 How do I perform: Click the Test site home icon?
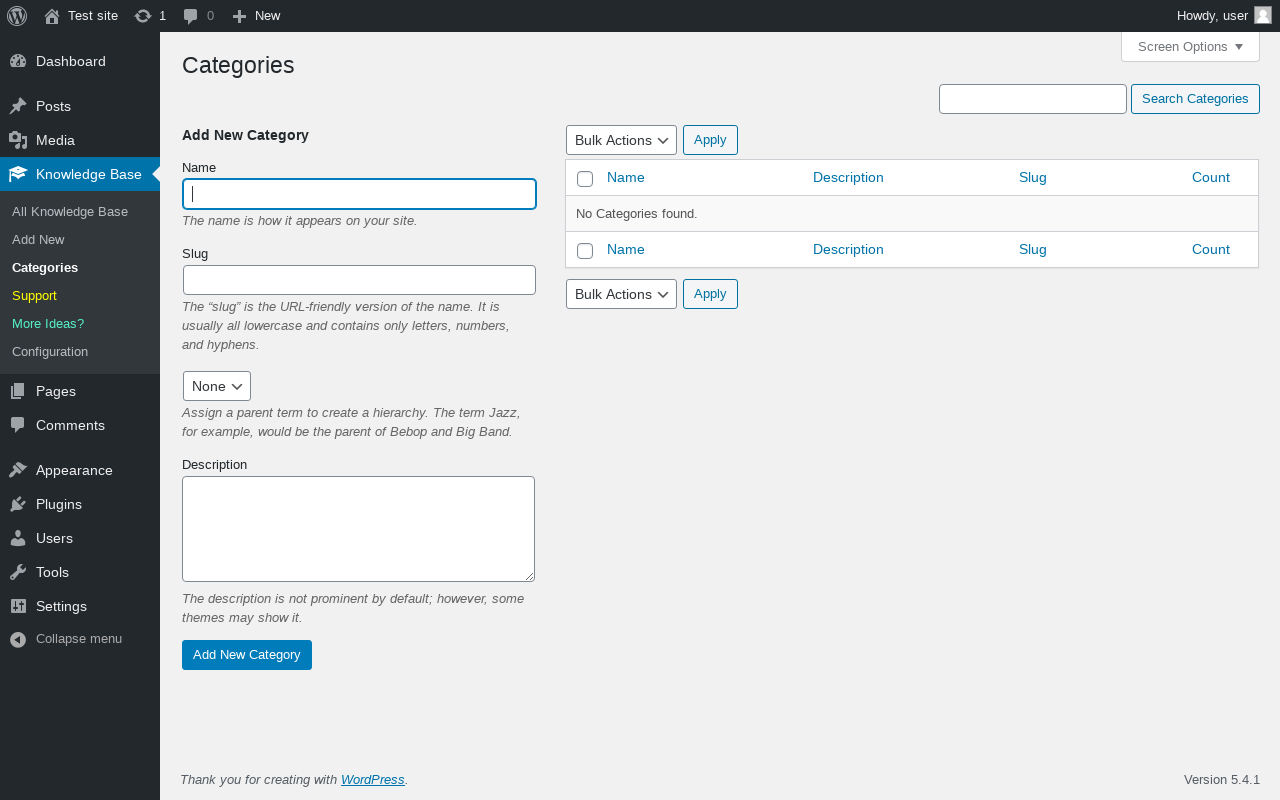52,16
